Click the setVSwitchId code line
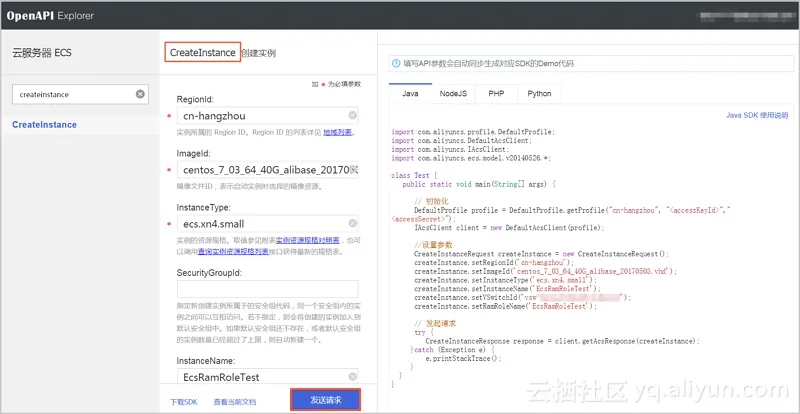 tap(522, 298)
